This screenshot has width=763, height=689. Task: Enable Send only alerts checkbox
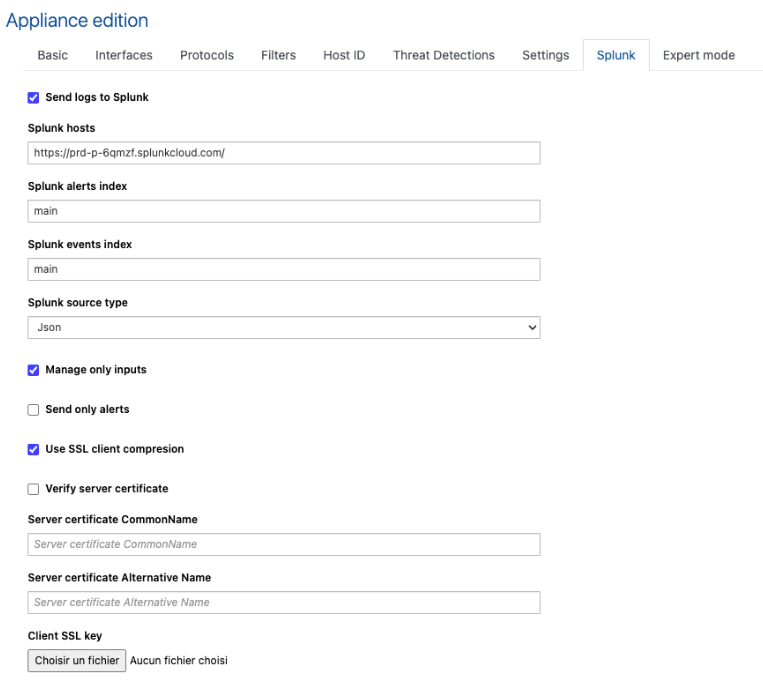pyautogui.click(x=34, y=410)
